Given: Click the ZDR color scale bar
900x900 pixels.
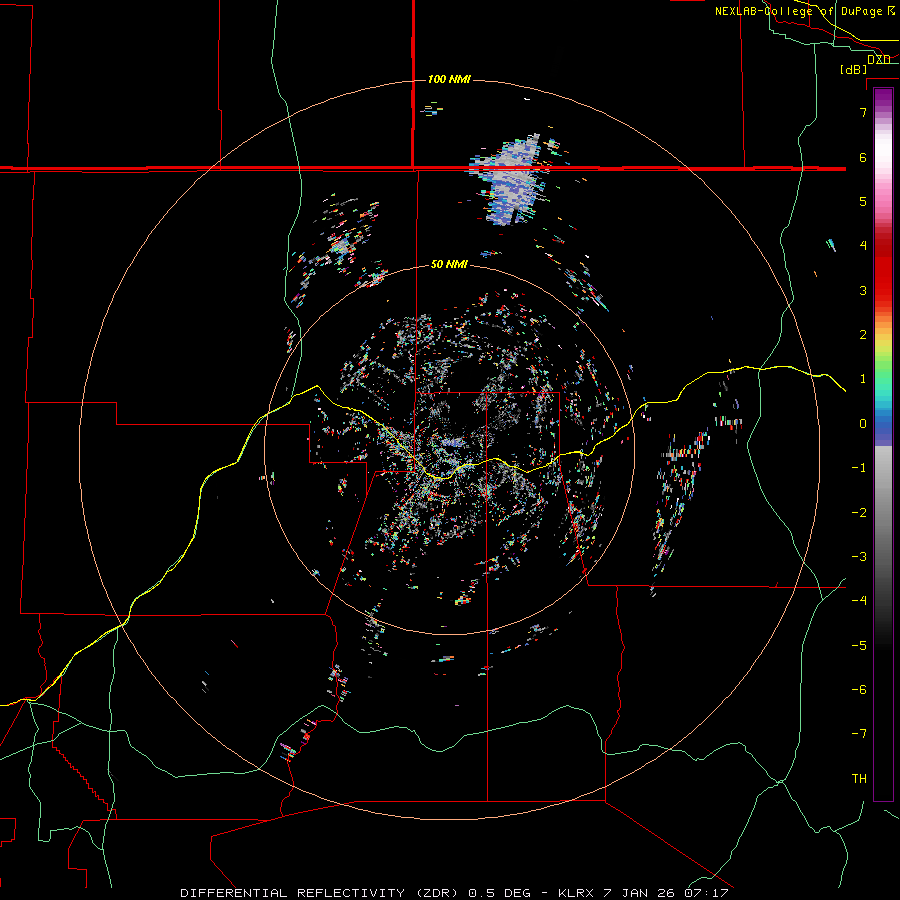Looking at the screenshot, I should click(x=883, y=444).
